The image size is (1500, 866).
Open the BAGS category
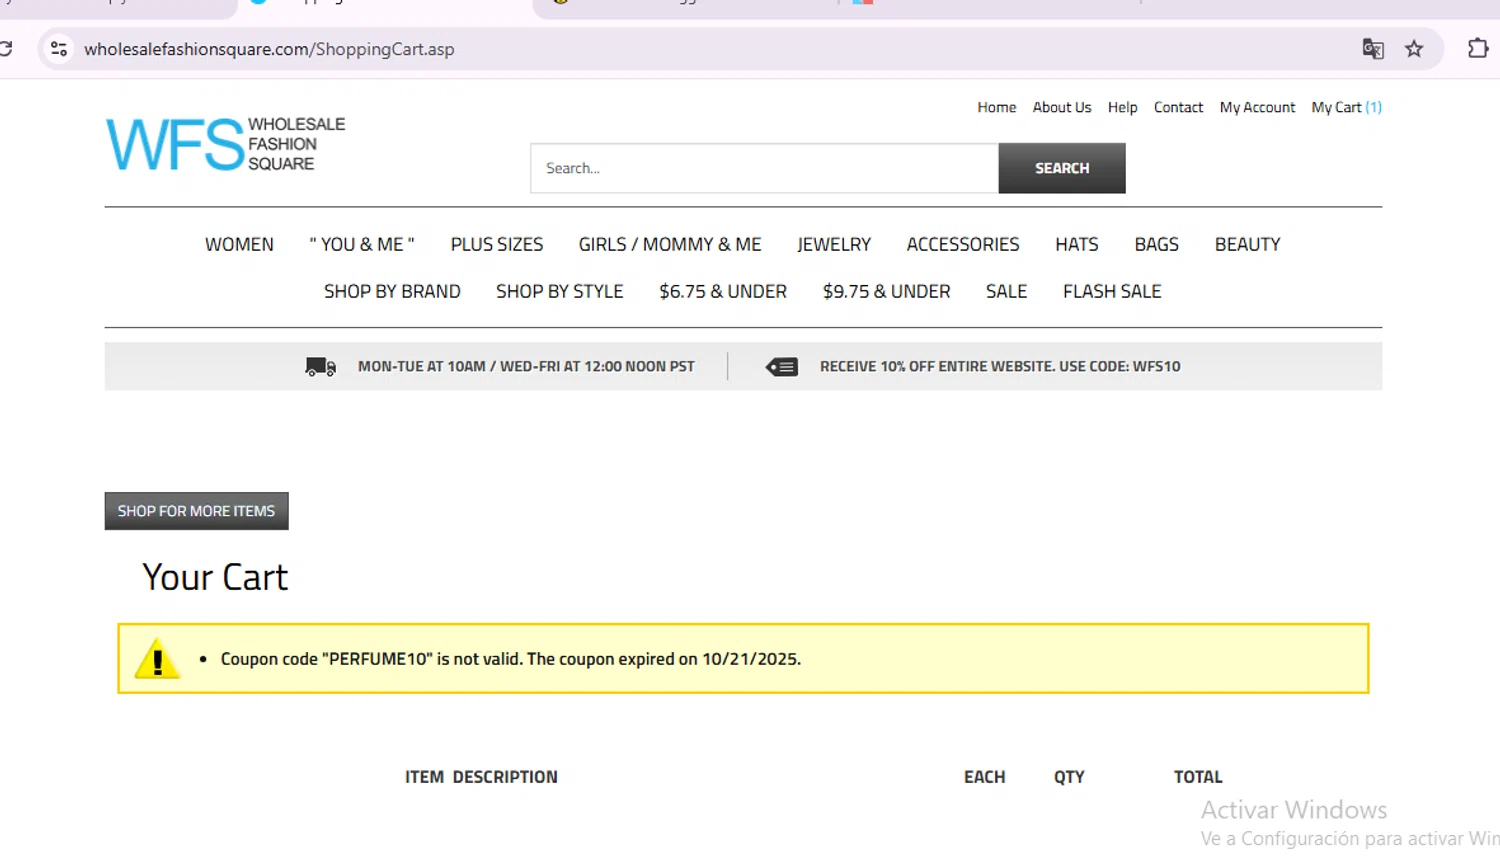pyautogui.click(x=1157, y=244)
